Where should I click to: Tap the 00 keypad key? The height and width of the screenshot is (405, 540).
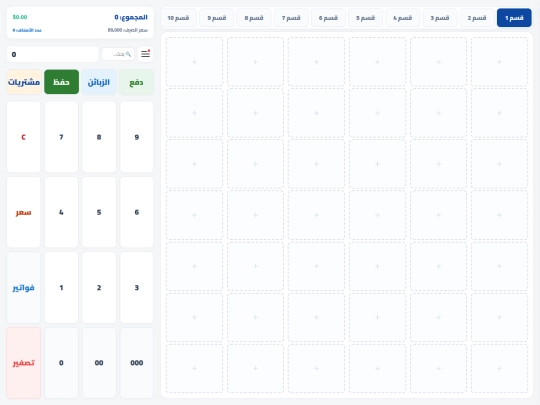click(x=99, y=363)
